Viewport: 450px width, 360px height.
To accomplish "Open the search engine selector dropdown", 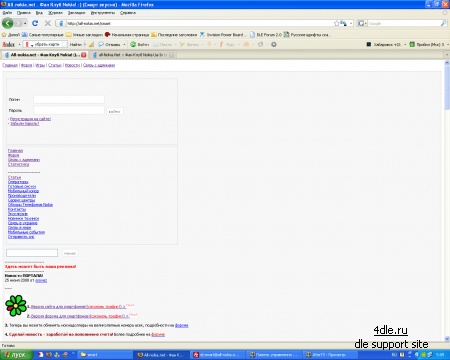I will pos(362,23).
